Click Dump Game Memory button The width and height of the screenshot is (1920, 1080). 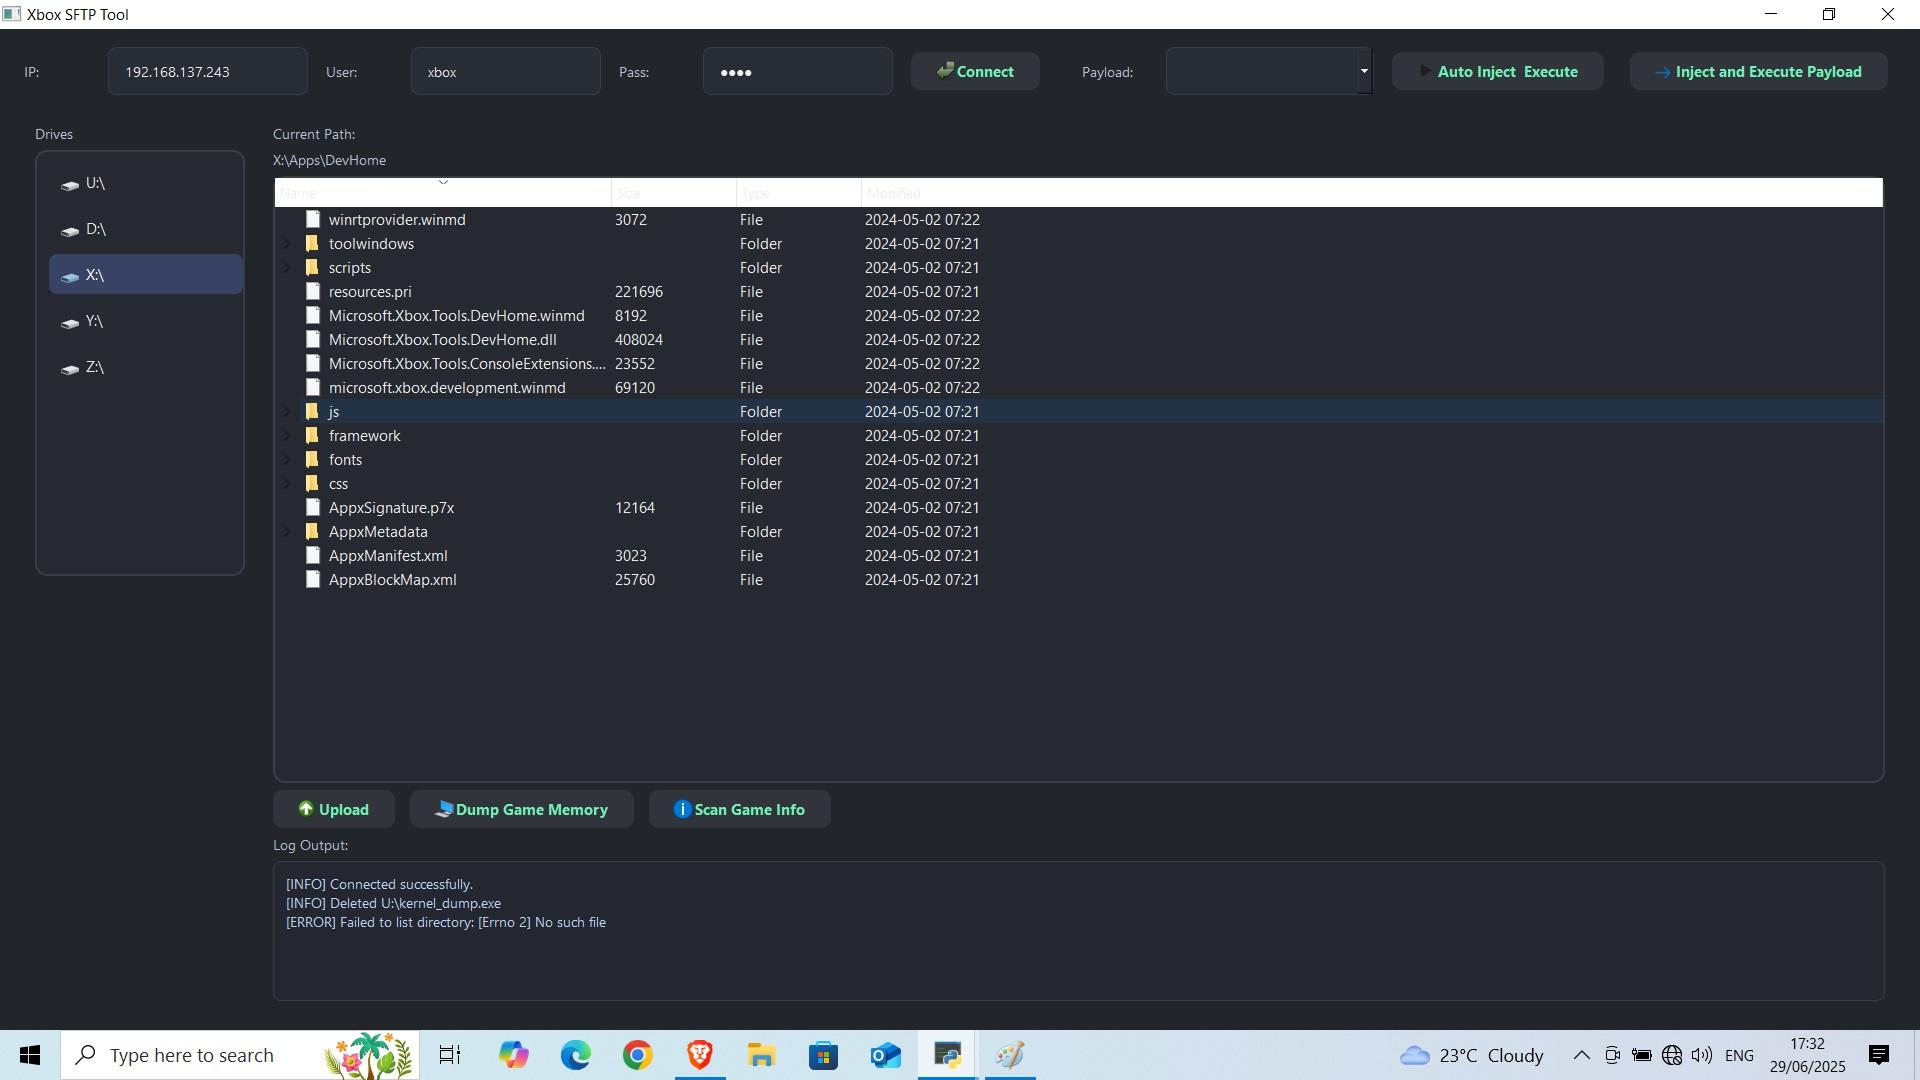[x=521, y=810]
